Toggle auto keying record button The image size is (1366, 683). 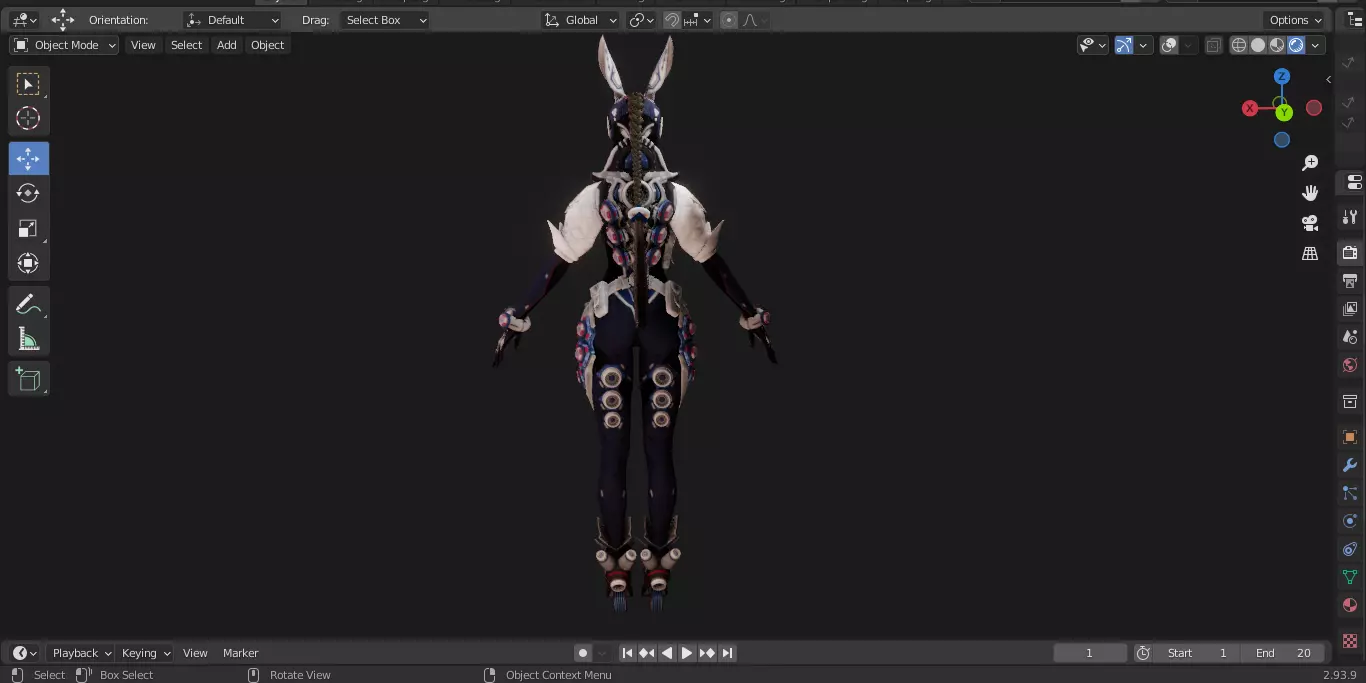pyautogui.click(x=583, y=653)
